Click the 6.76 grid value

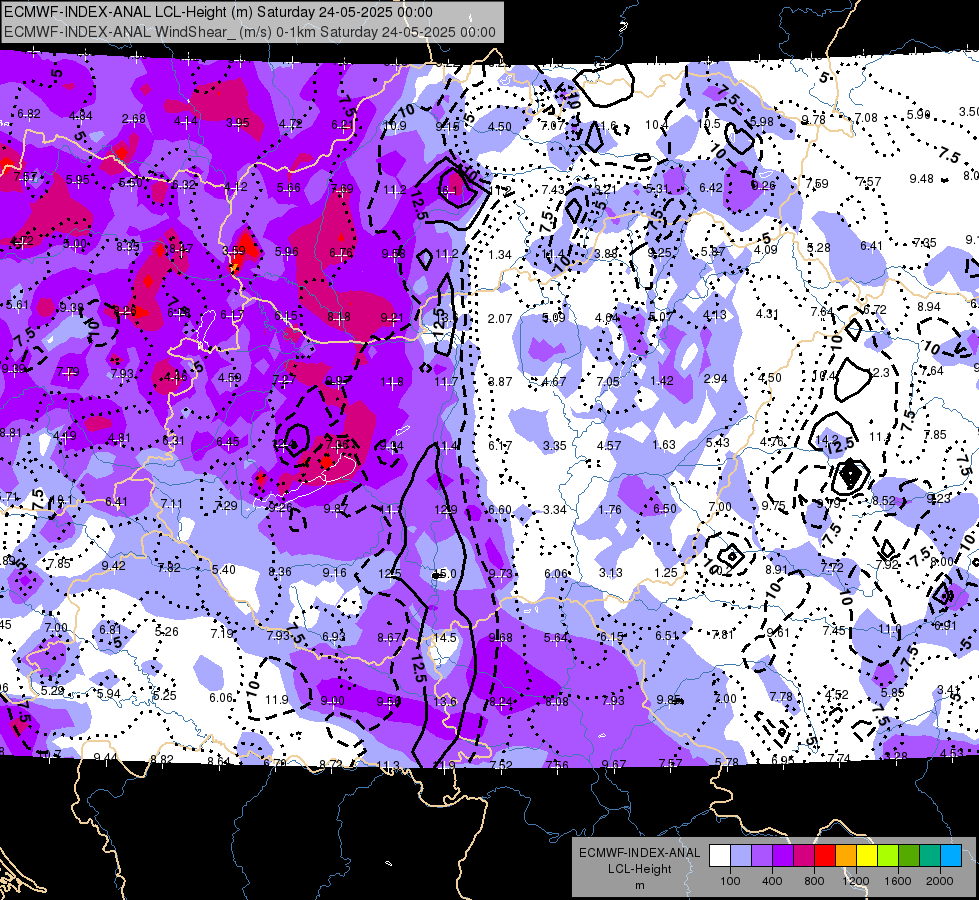tap(342, 253)
